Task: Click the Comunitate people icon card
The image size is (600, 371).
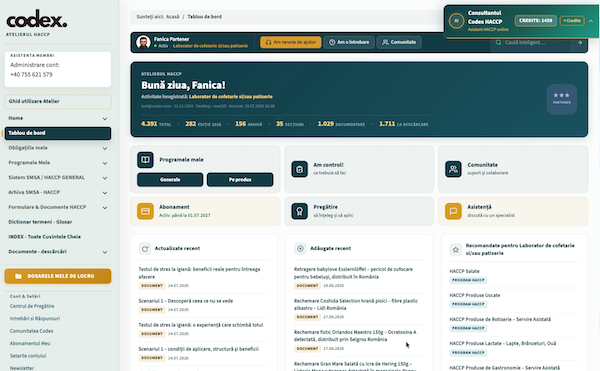Action: click(x=453, y=169)
